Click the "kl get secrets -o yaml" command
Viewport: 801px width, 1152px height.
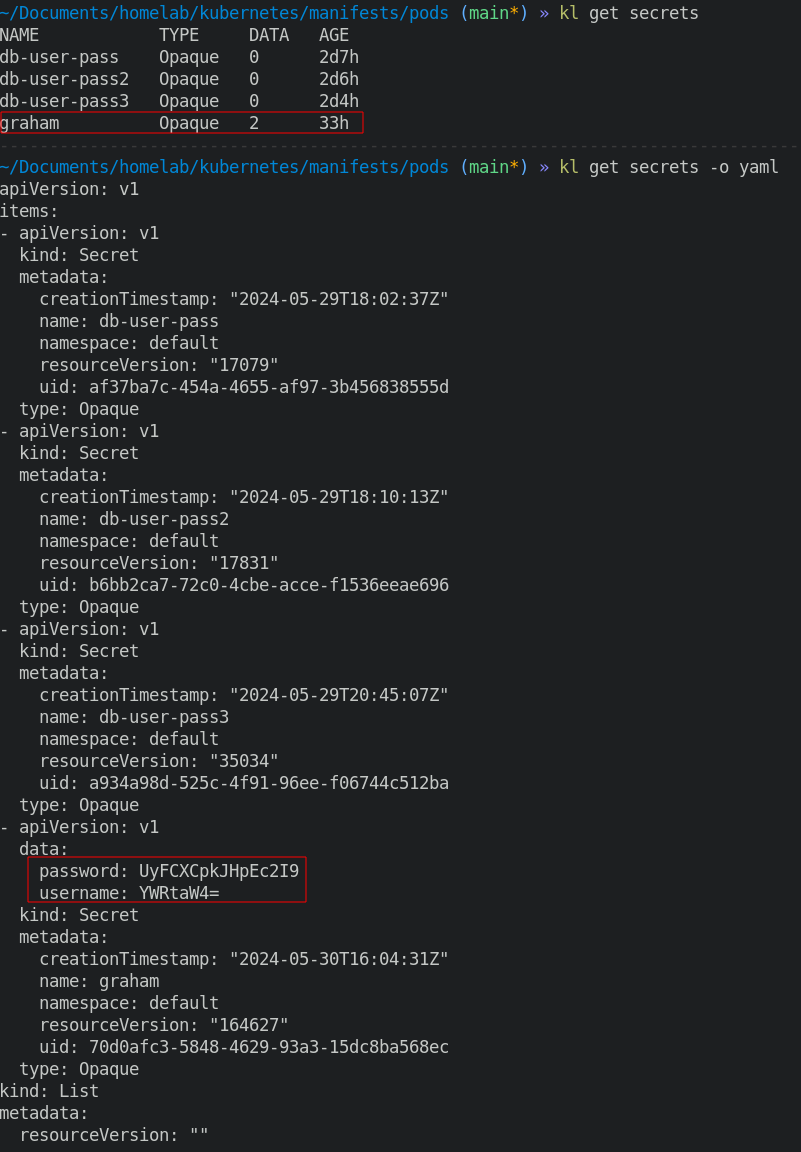668,167
